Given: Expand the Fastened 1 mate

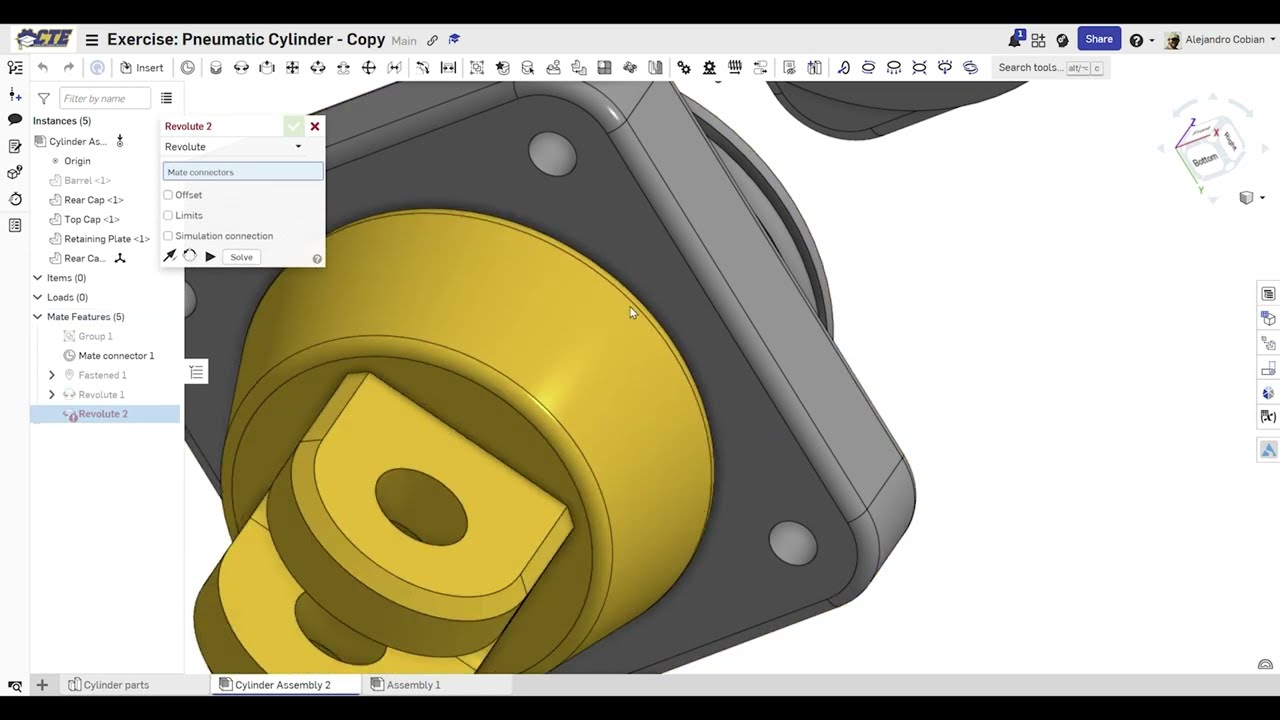Looking at the screenshot, I should point(52,375).
